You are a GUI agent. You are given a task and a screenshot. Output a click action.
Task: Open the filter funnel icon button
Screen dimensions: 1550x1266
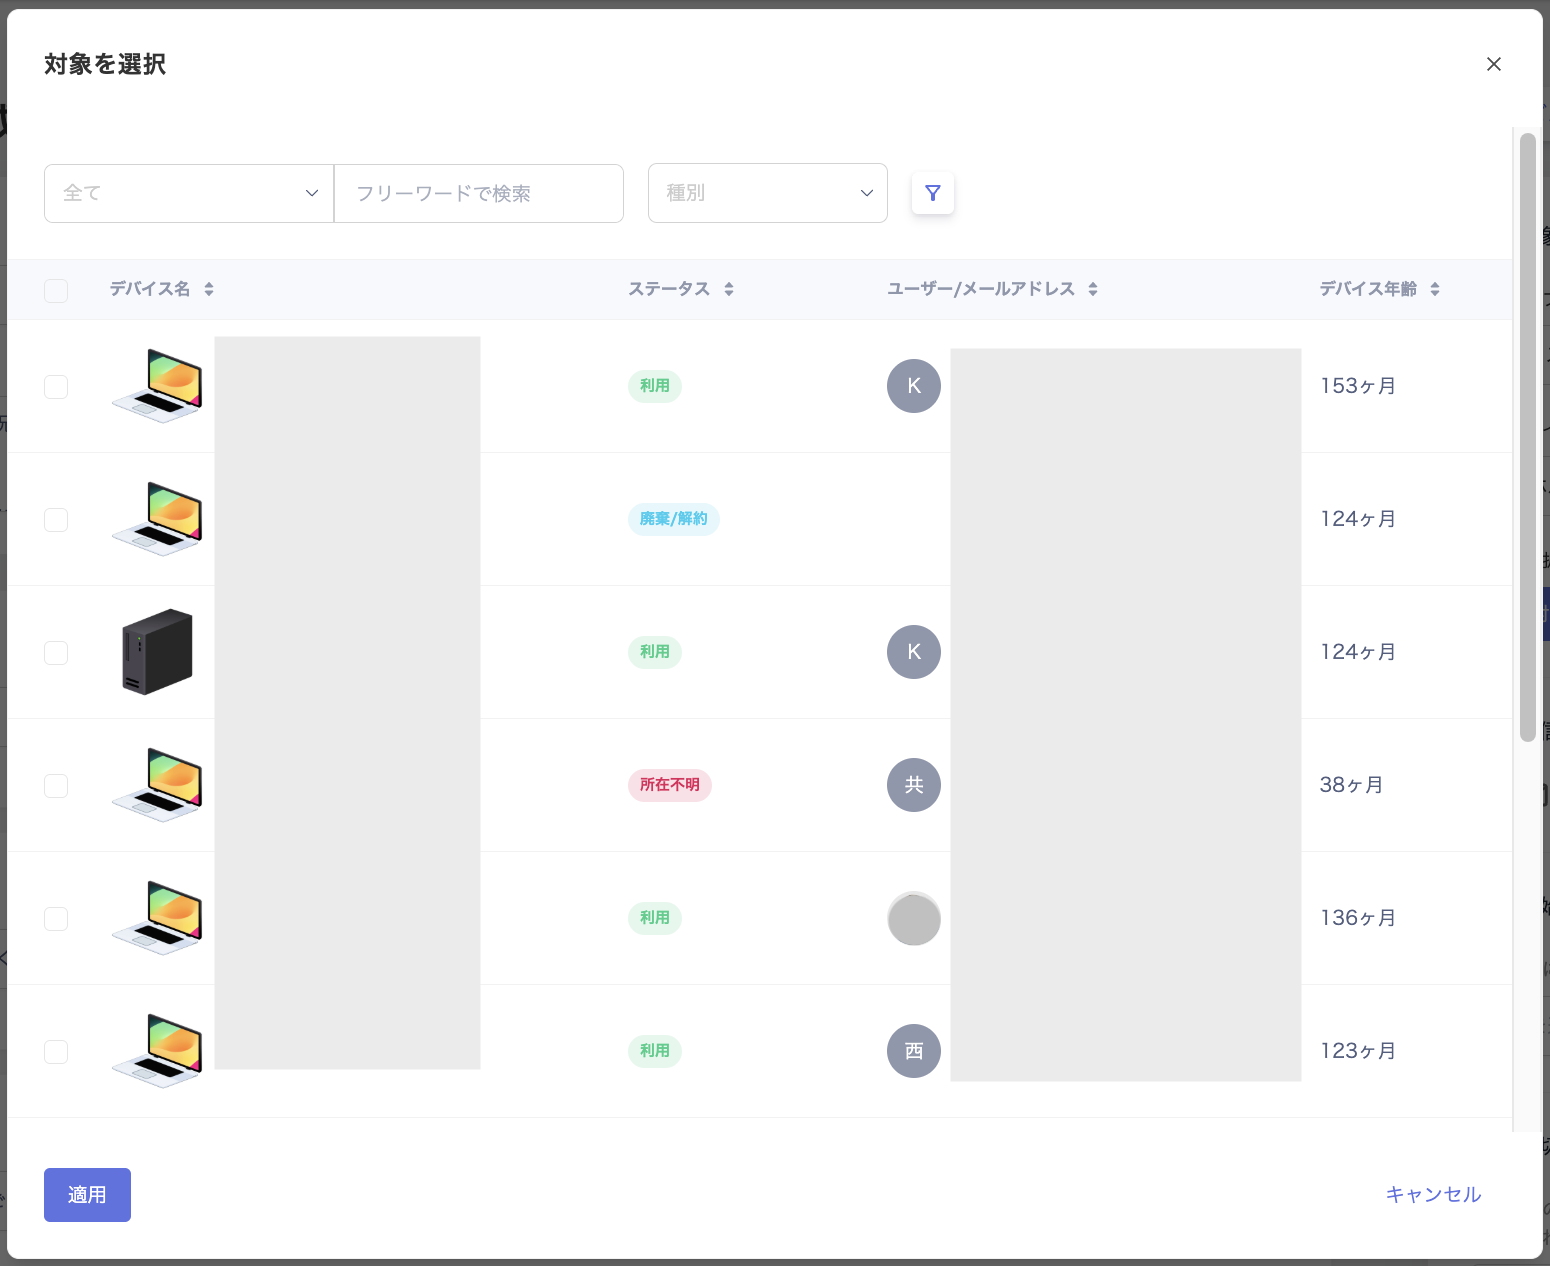click(933, 193)
